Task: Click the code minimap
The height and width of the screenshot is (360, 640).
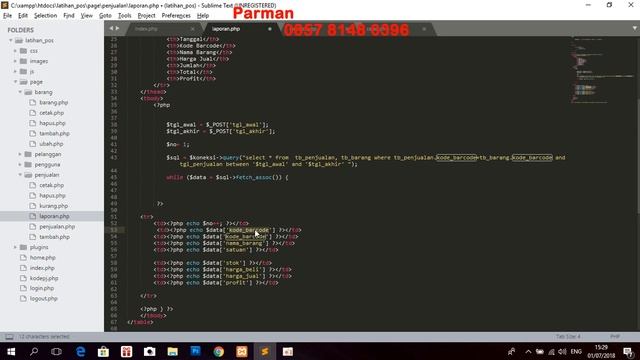Action: tap(602, 69)
